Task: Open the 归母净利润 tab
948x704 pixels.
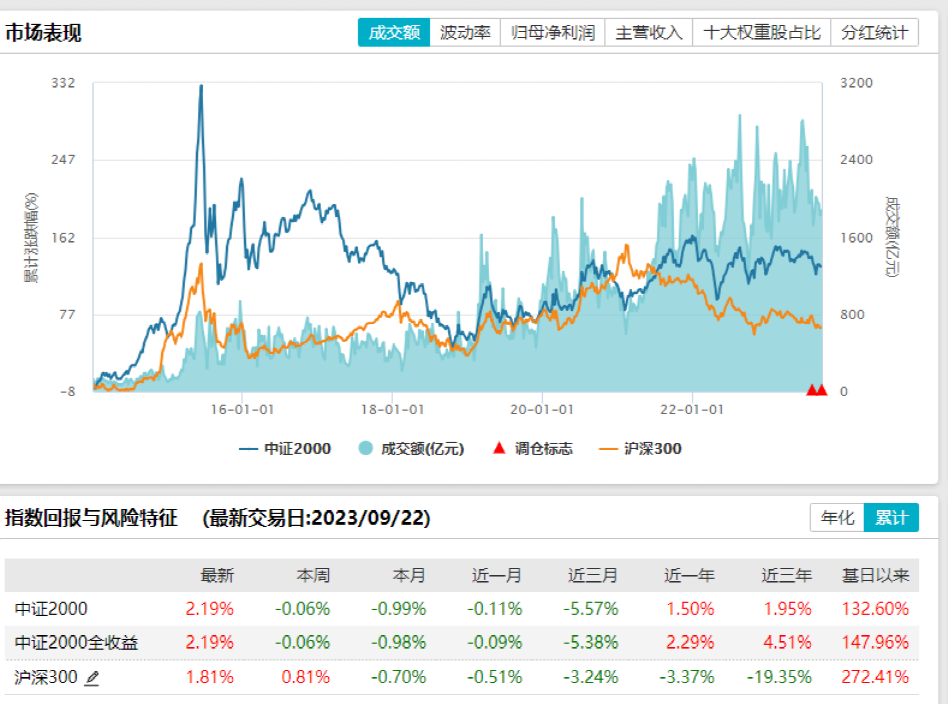Action: (552, 31)
